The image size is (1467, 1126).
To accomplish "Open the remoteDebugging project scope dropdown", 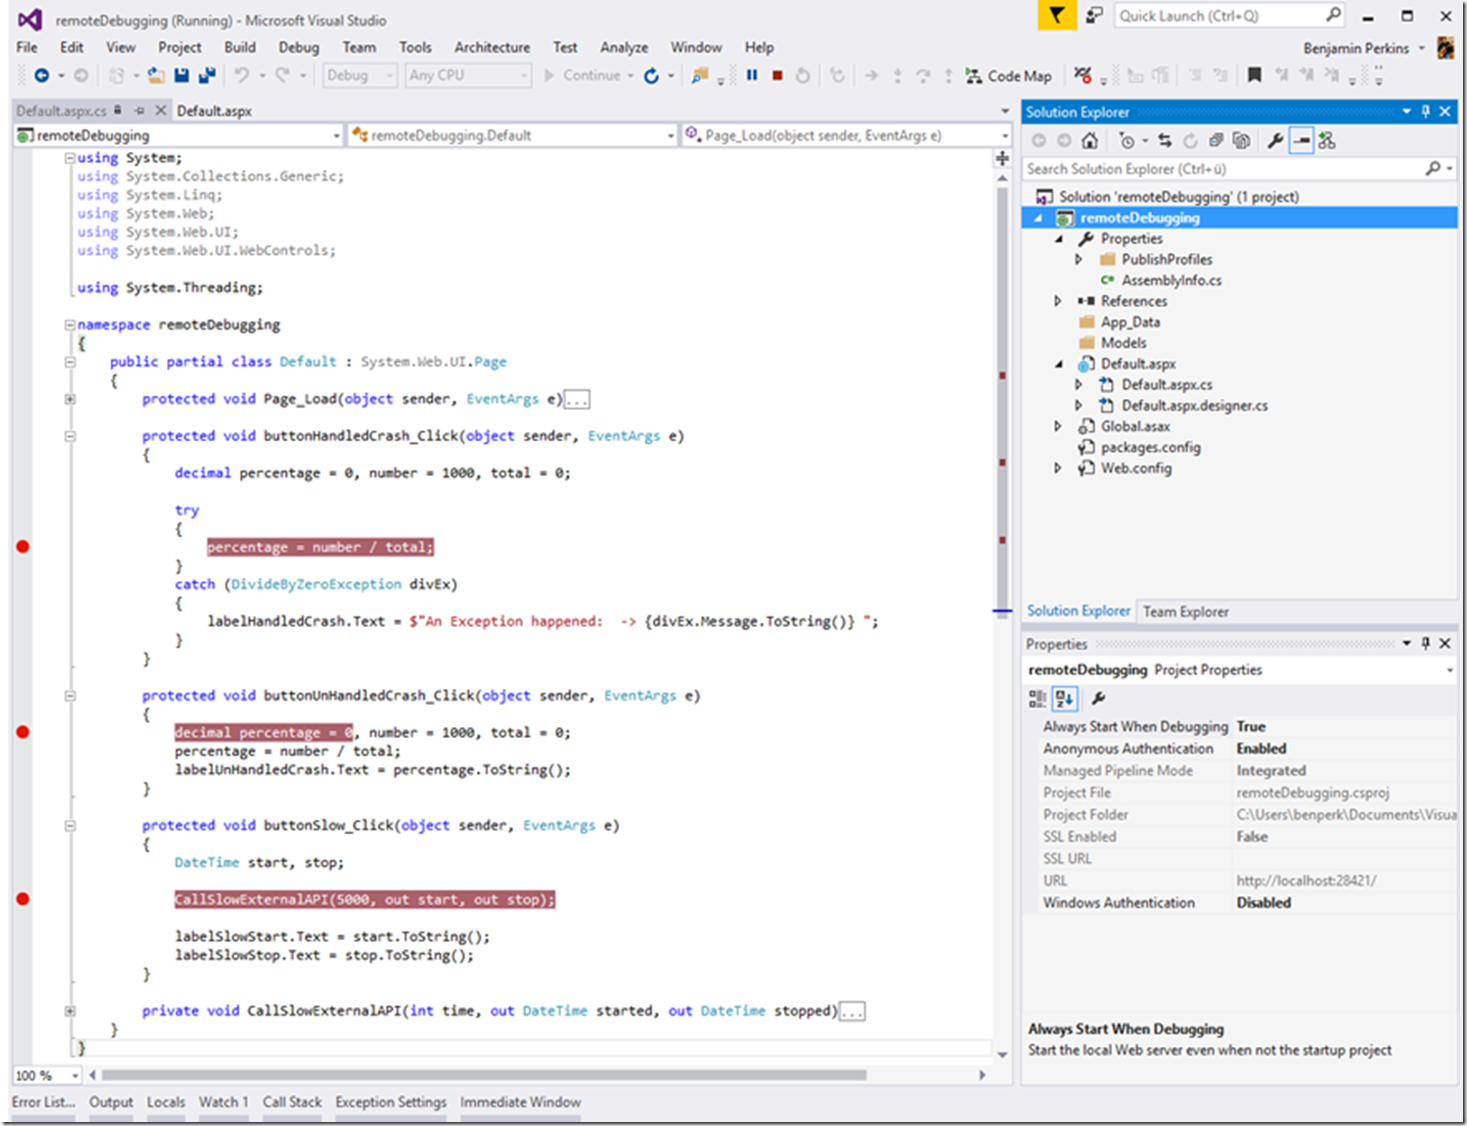I will click(178, 135).
